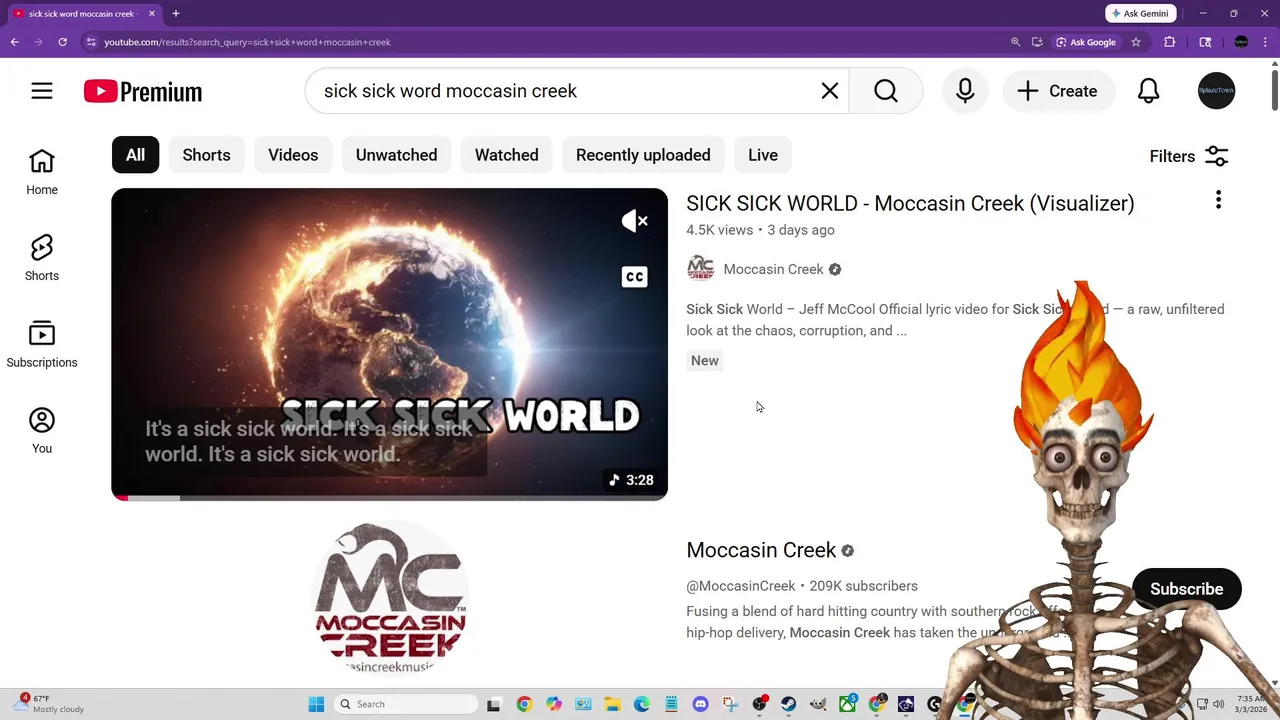Click the magnifying glass search button
Image resolution: width=1280 pixels, height=720 pixels.
[x=886, y=91]
